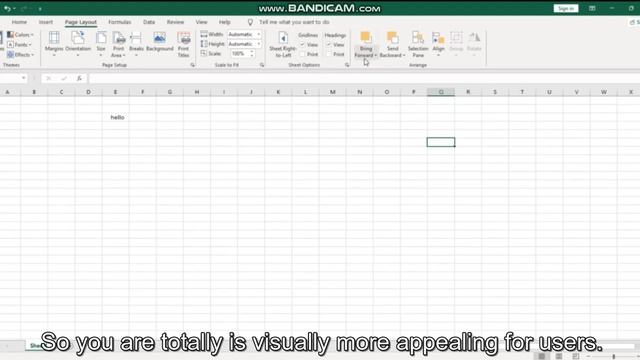Toggle the Gridlines Print checkbox
Viewport: 640px width, 360px height.
coord(302,54)
